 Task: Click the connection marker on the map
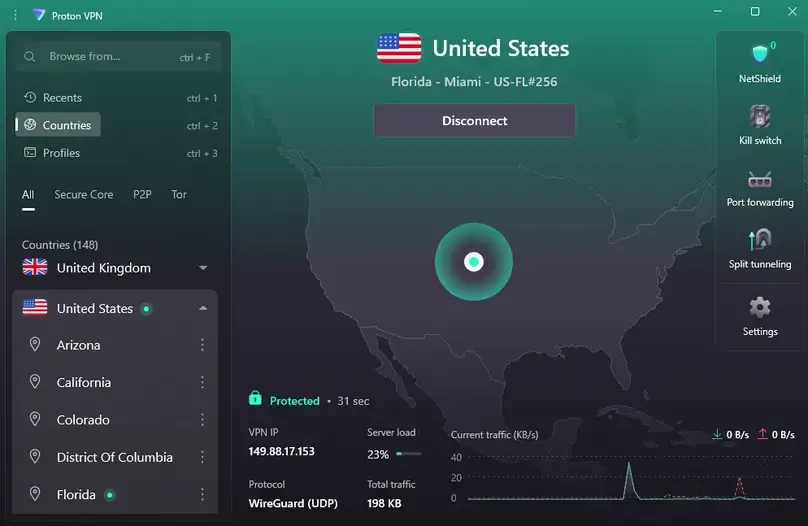pyautogui.click(x=474, y=262)
